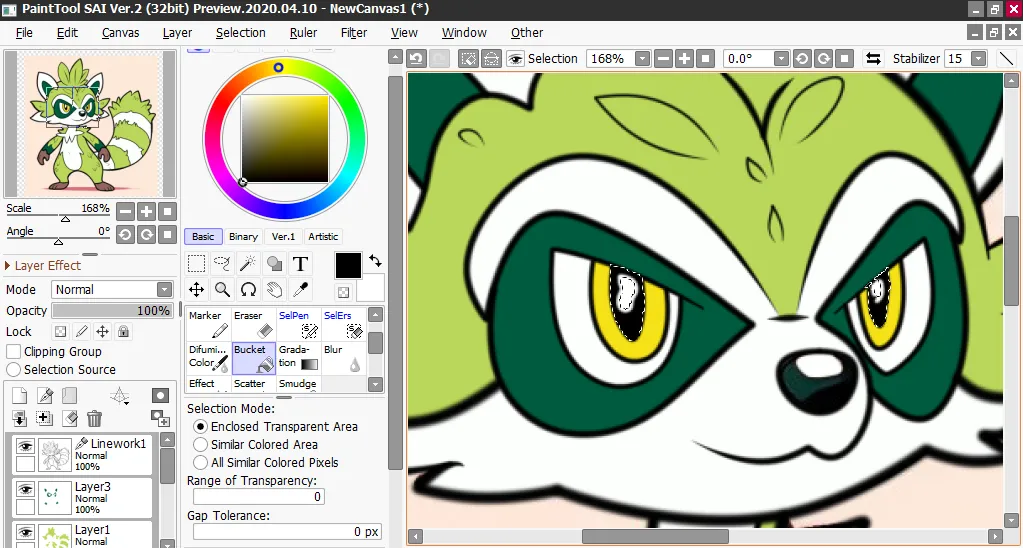The image size is (1023, 548).
Task: Switch to the Artistic brush tab
Action: 323,237
